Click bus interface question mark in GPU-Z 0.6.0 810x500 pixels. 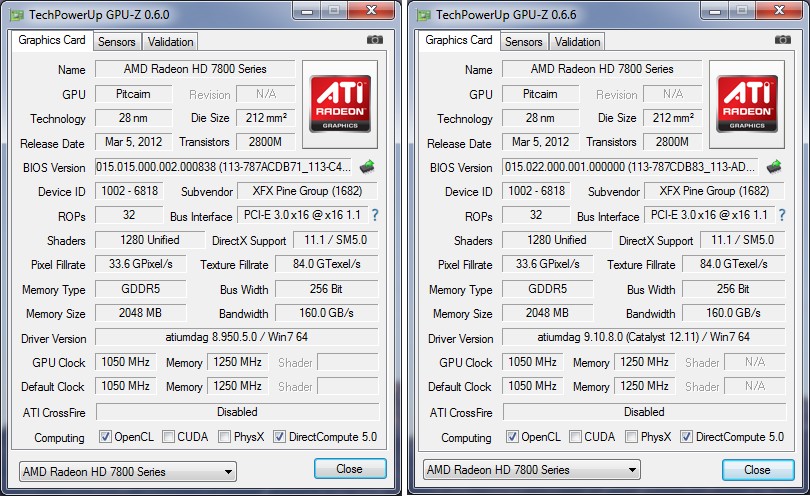point(375,215)
